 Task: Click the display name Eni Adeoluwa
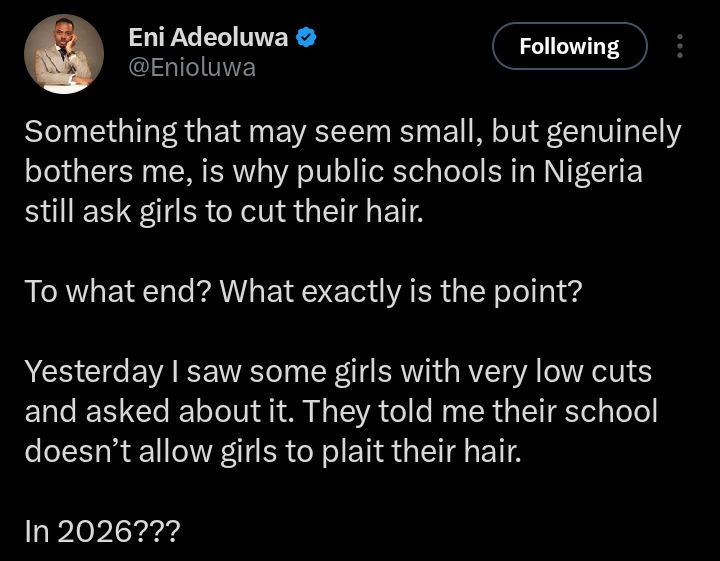208,39
